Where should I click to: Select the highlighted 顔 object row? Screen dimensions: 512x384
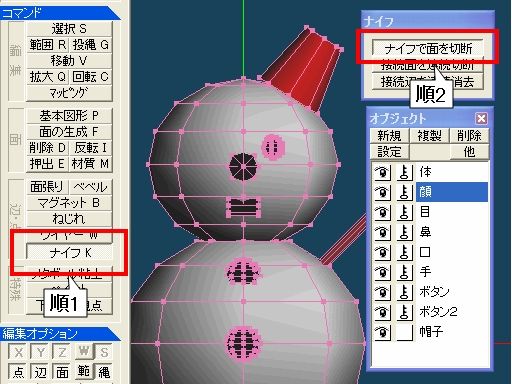coord(452,192)
